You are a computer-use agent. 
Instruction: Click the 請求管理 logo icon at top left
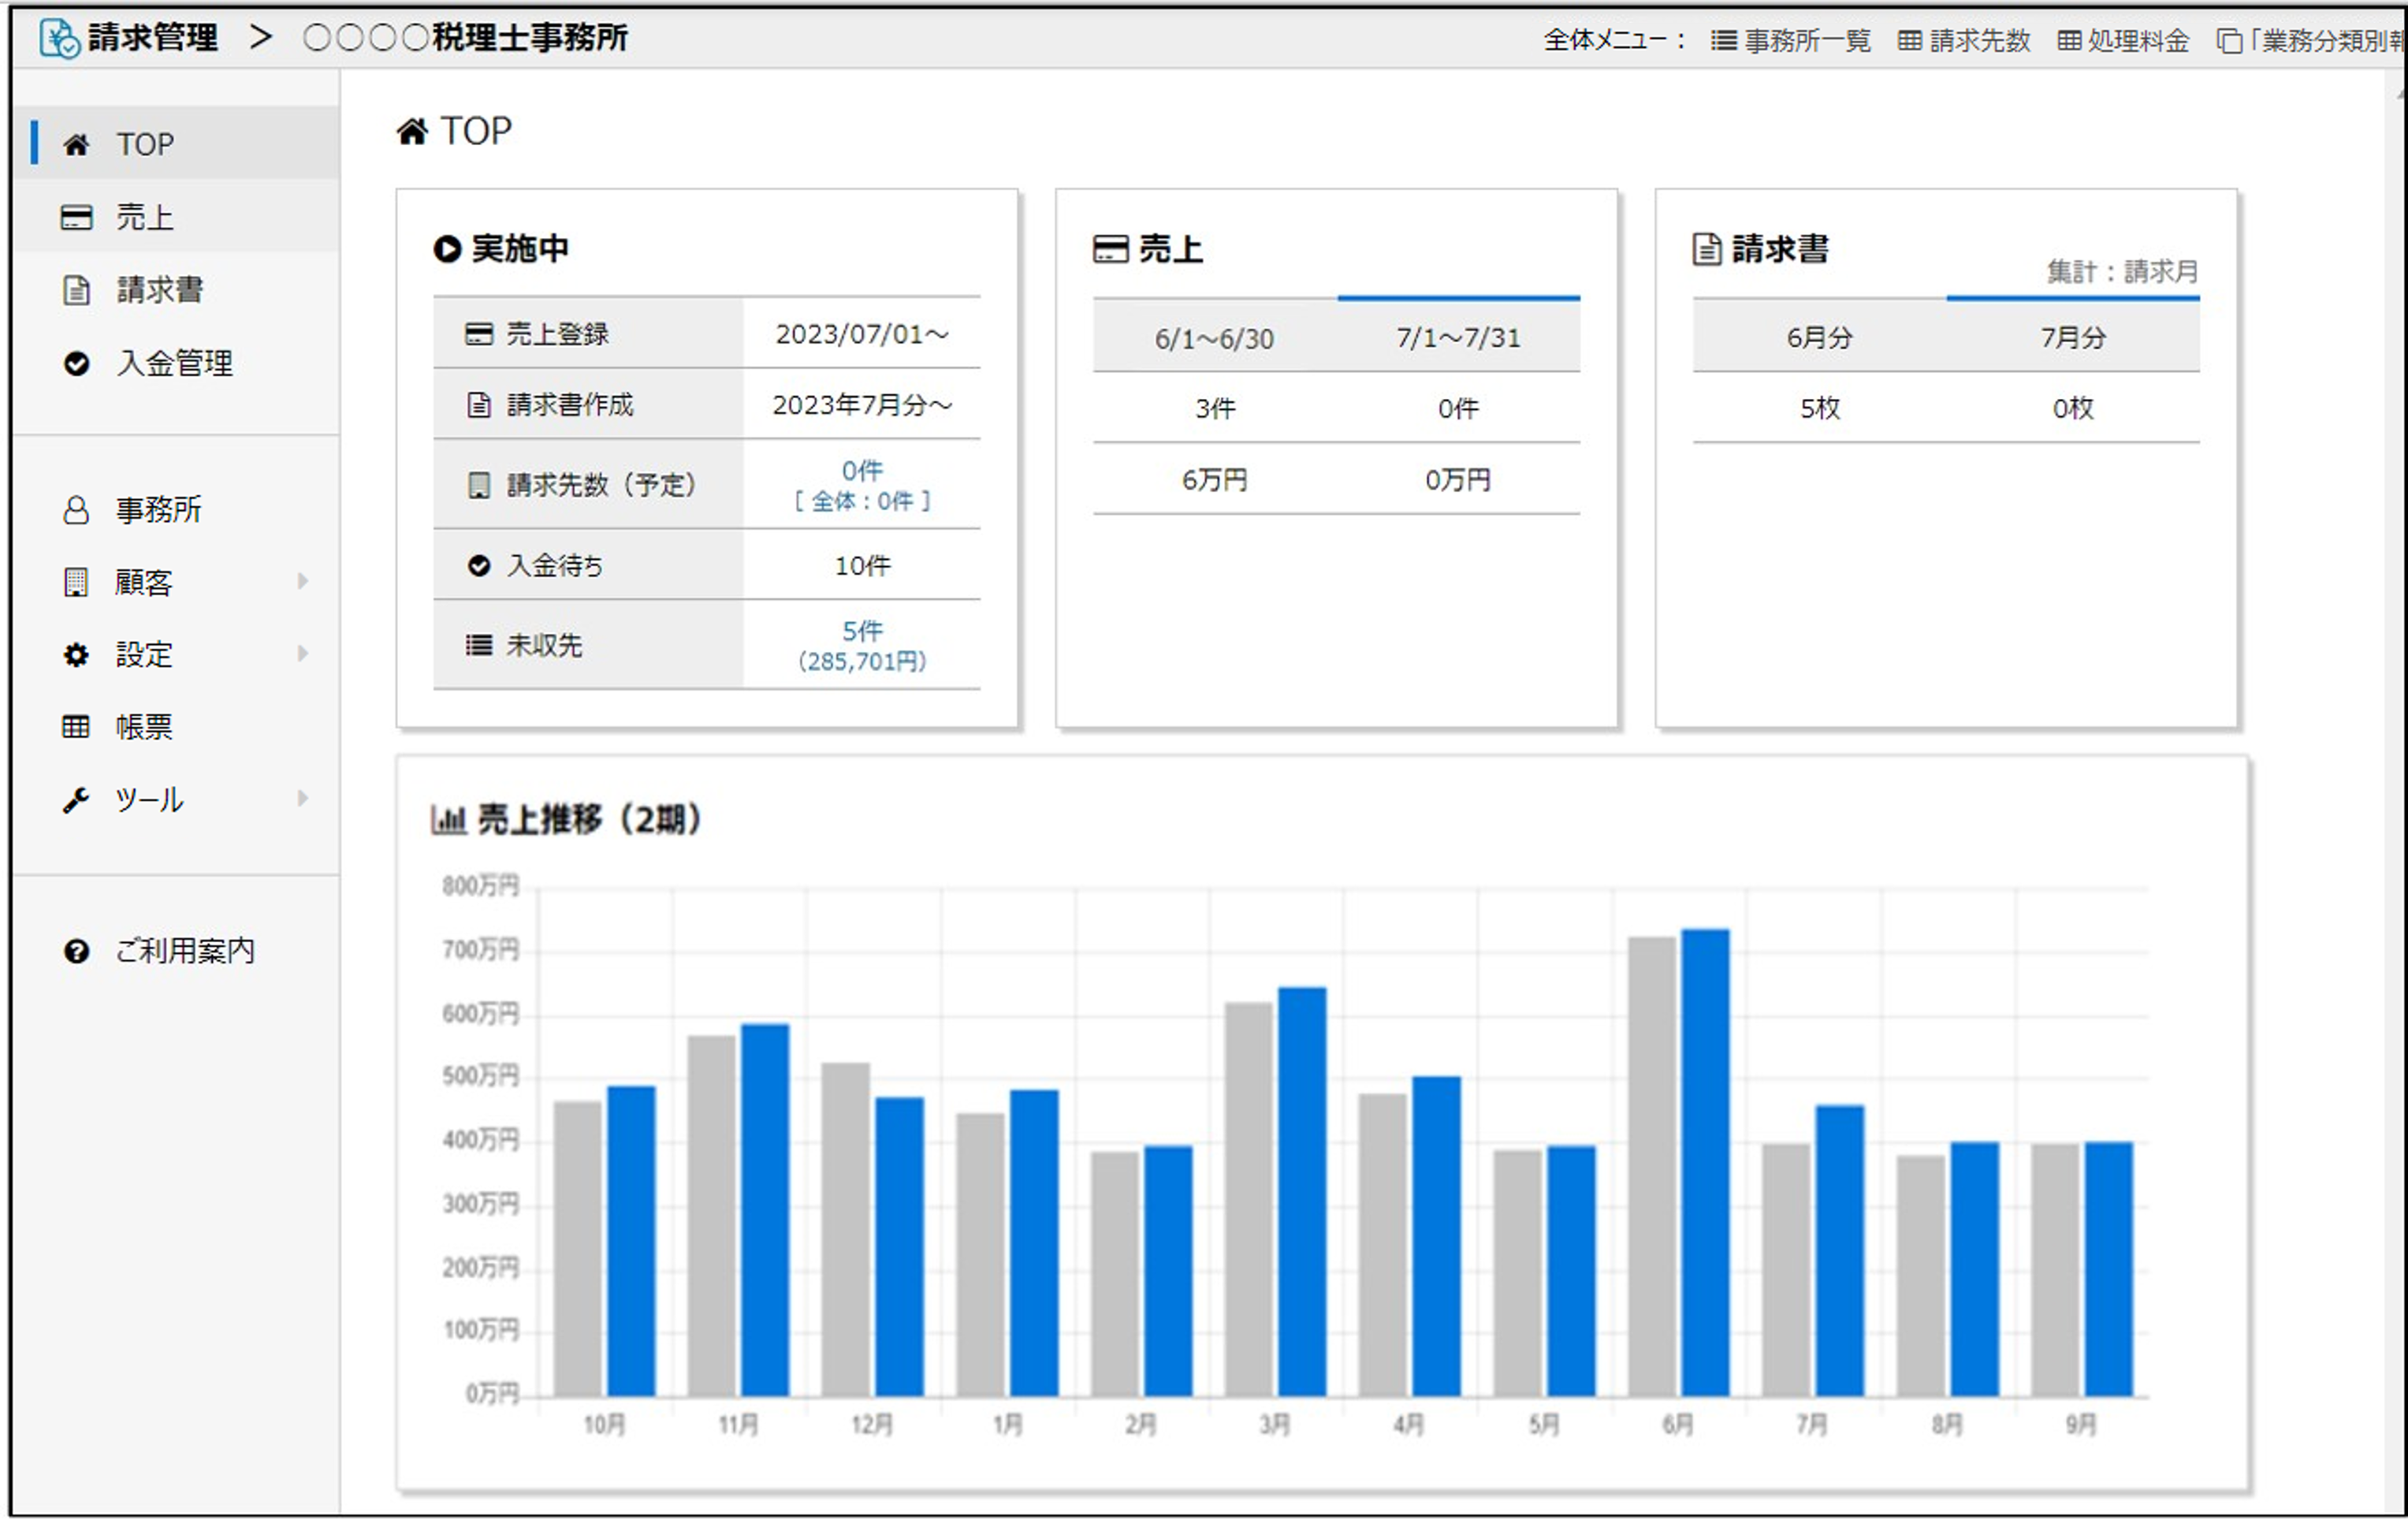coord(59,38)
